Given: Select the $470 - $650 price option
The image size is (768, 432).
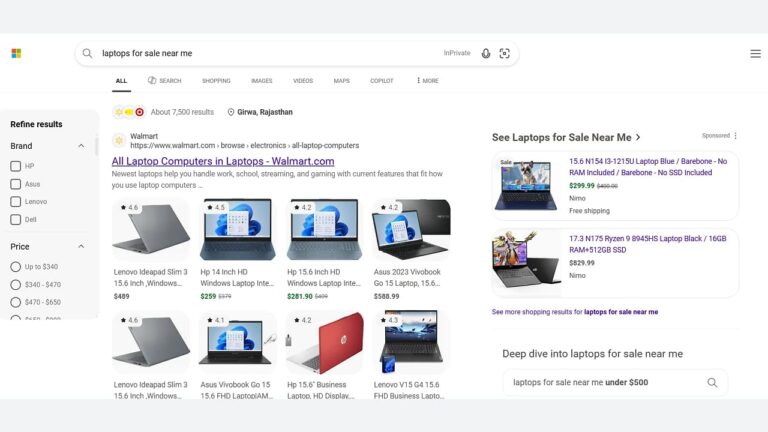Looking at the screenshot, I should coord(16,302).
